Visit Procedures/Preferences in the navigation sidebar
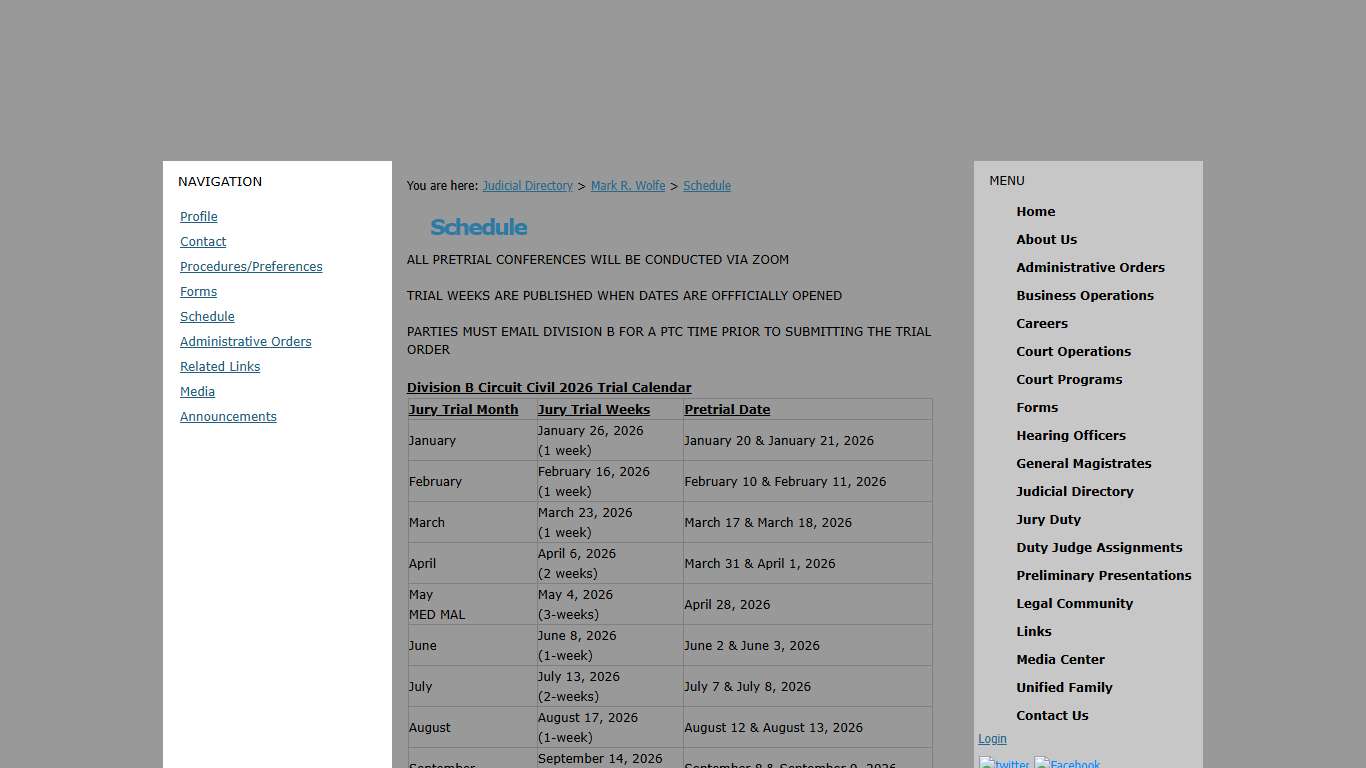The image size is (1366, 768). click(251, 266)
